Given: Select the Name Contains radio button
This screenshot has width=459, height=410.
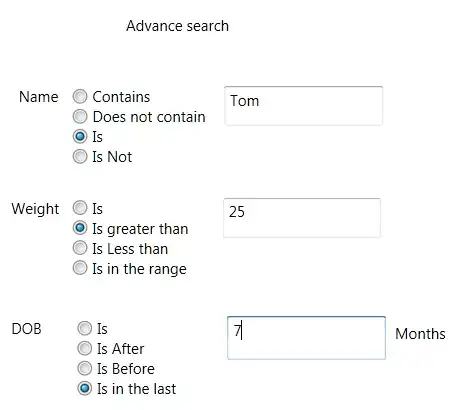Looking at the screenshot, I should (x=80, y=97).
